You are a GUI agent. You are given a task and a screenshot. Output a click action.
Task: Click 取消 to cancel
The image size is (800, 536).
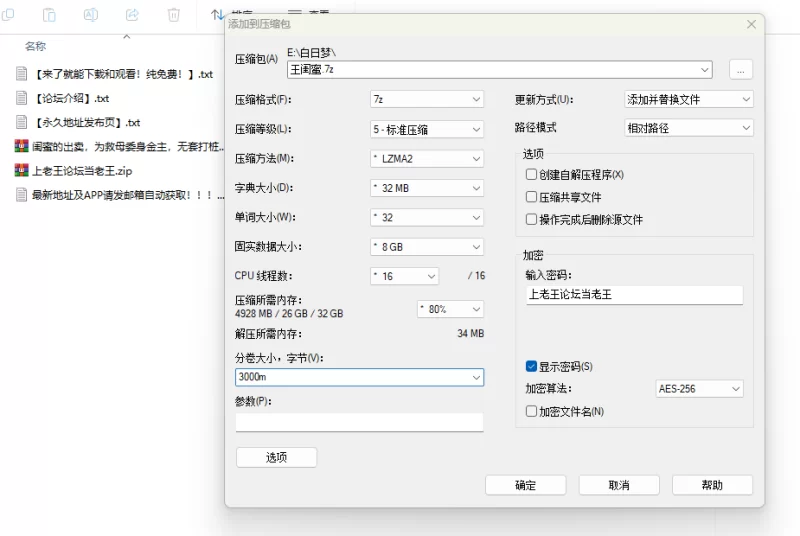pyautogui.click(x=619, y=485)
